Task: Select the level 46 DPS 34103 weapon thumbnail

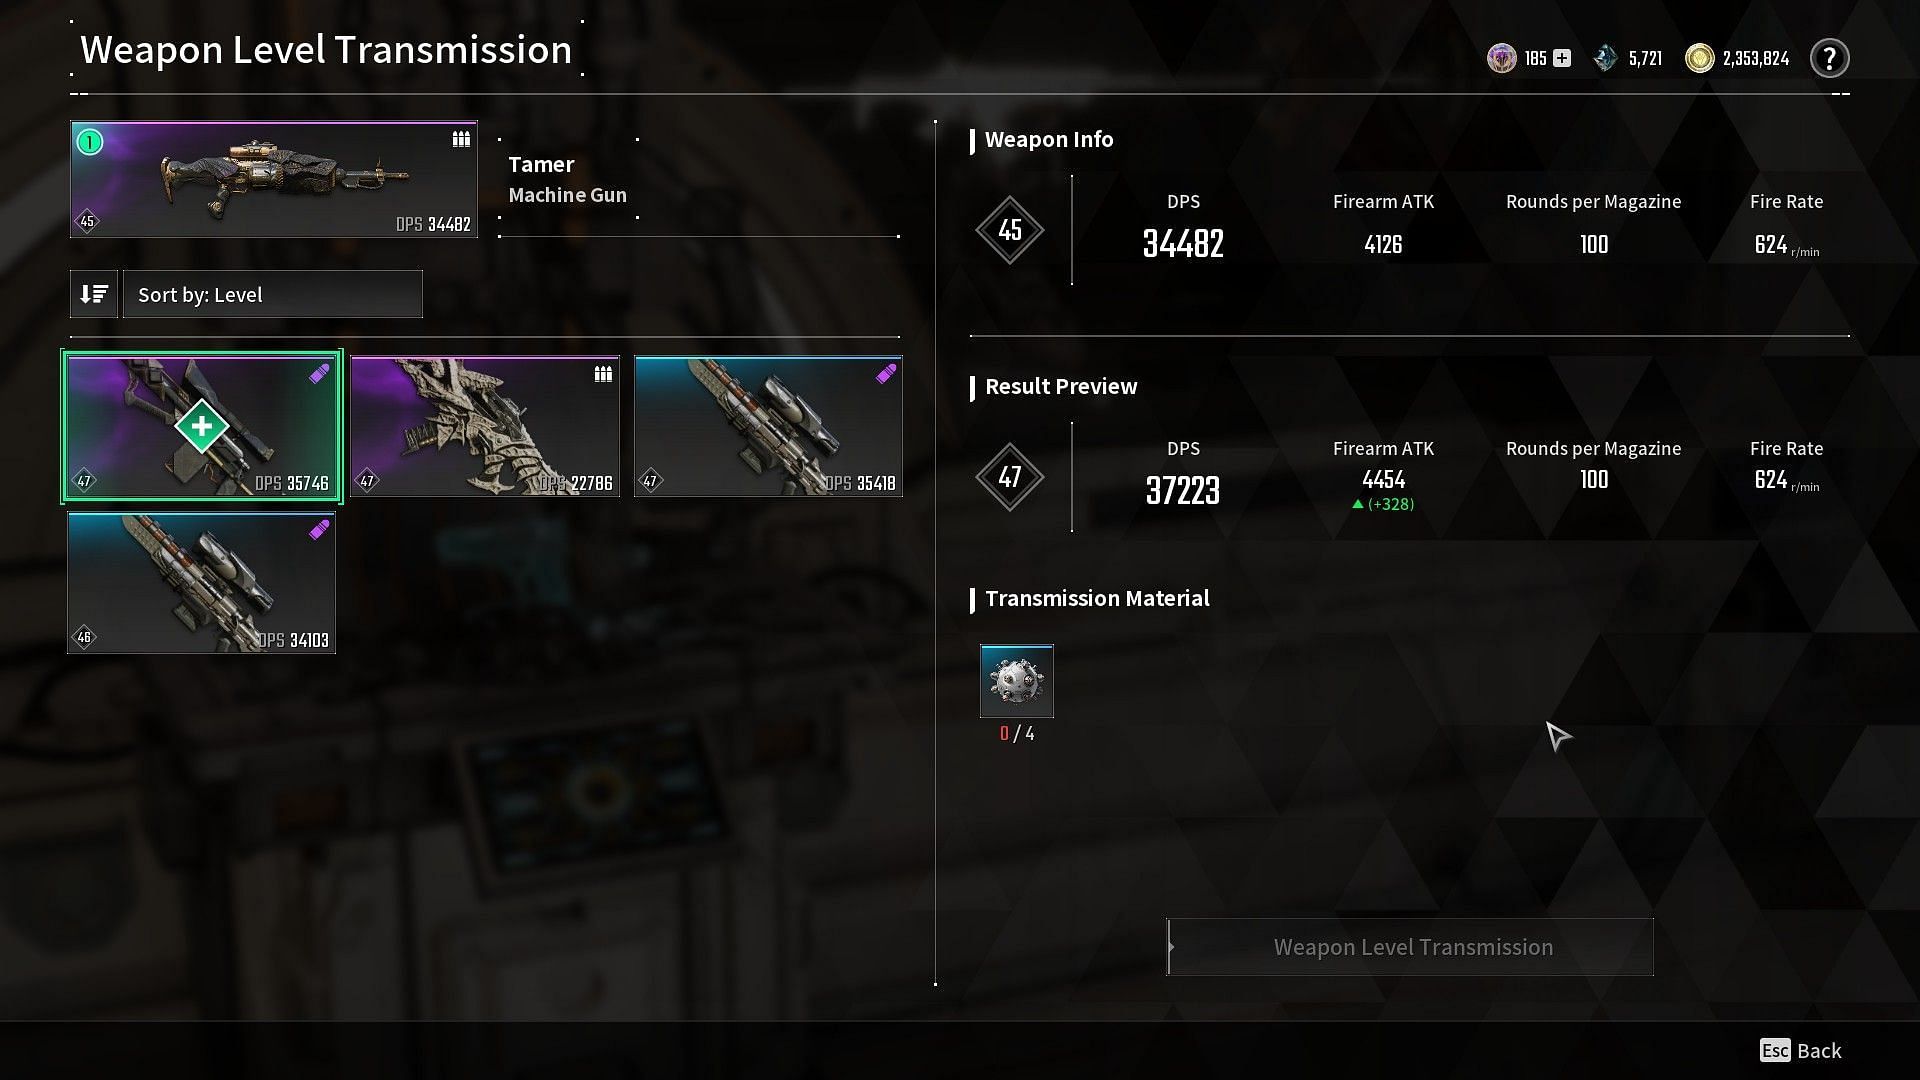Action: click(x=202, y=583)
